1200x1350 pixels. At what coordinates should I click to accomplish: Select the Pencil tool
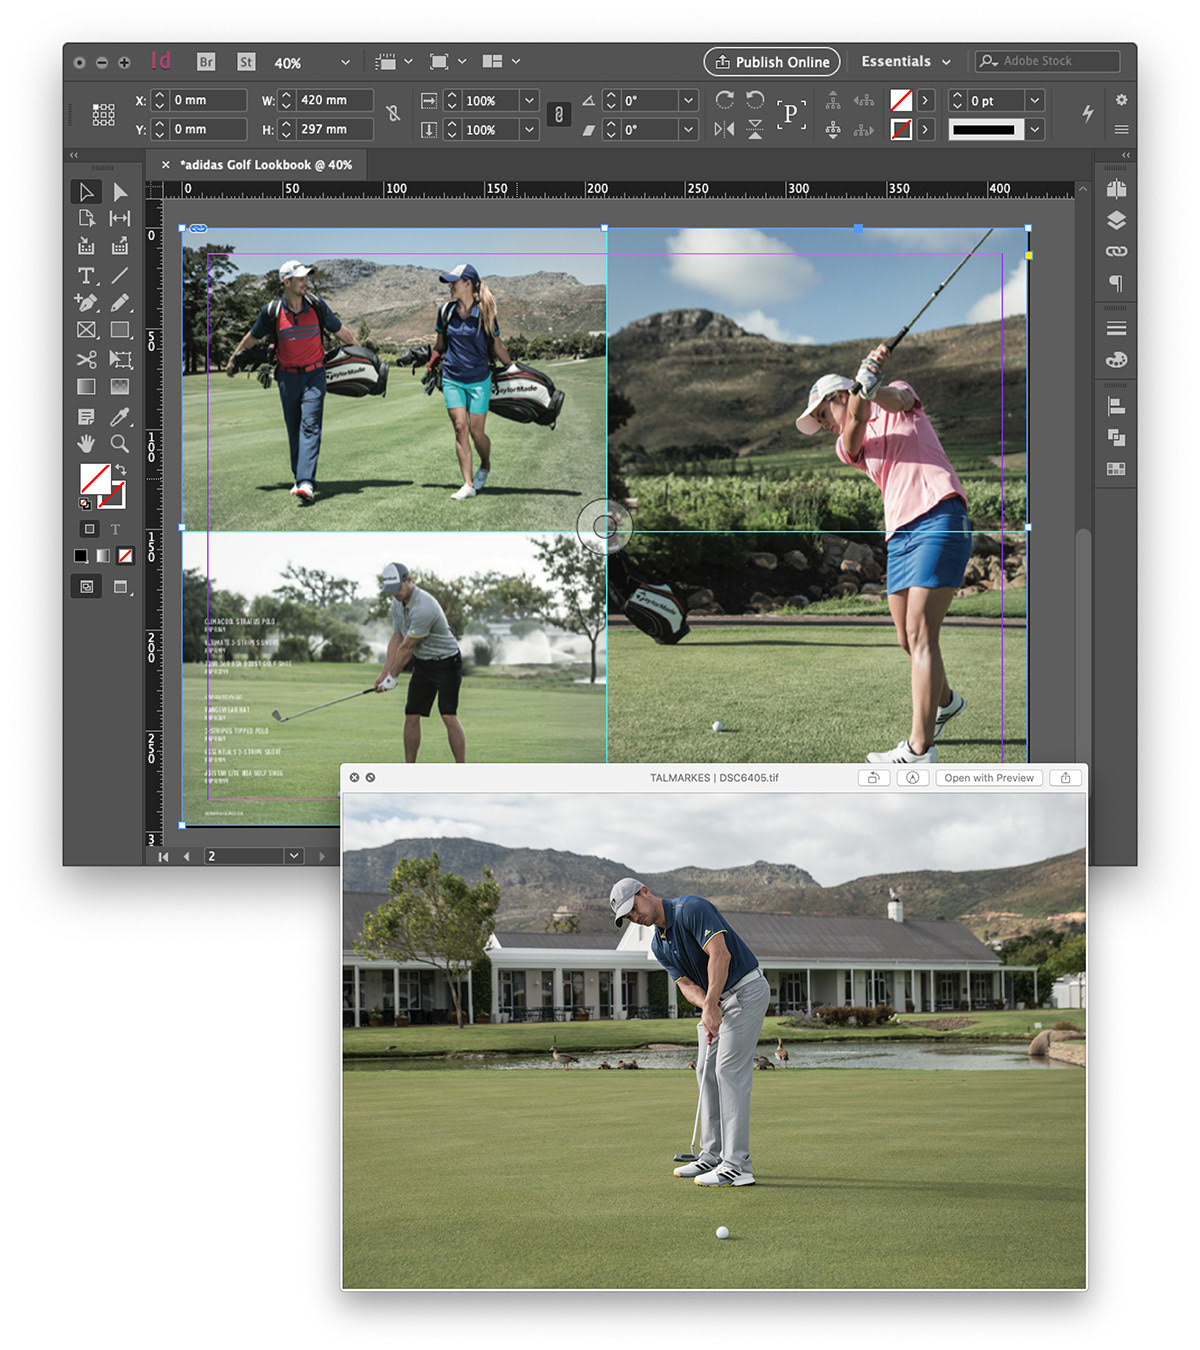tap(120, 302)
